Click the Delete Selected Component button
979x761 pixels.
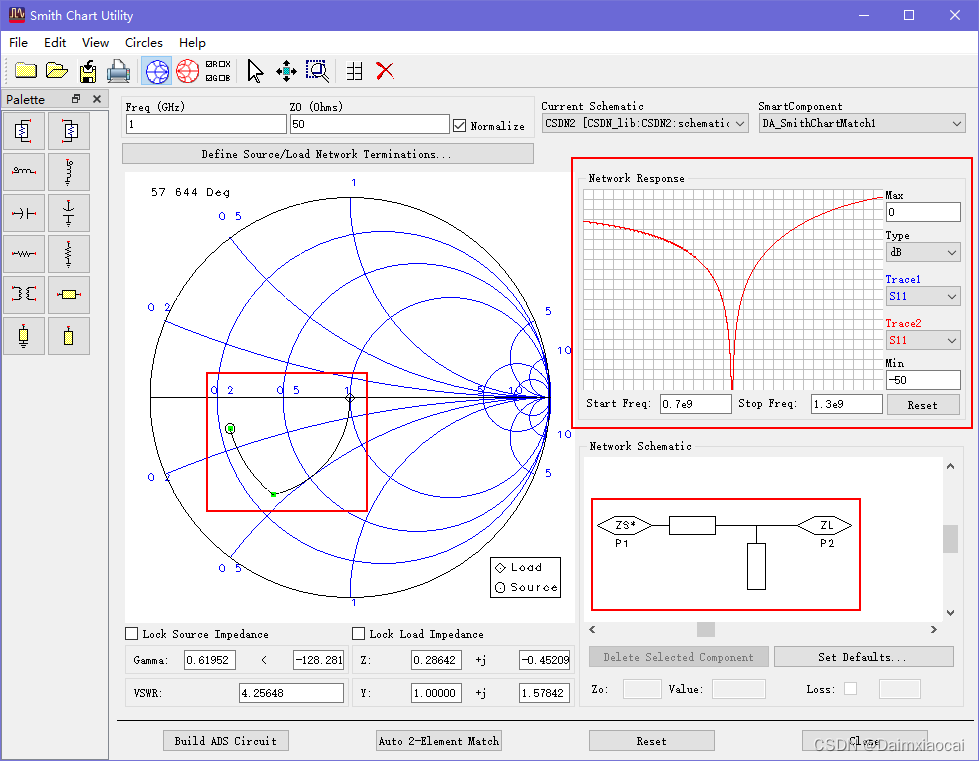click(679, 657)
